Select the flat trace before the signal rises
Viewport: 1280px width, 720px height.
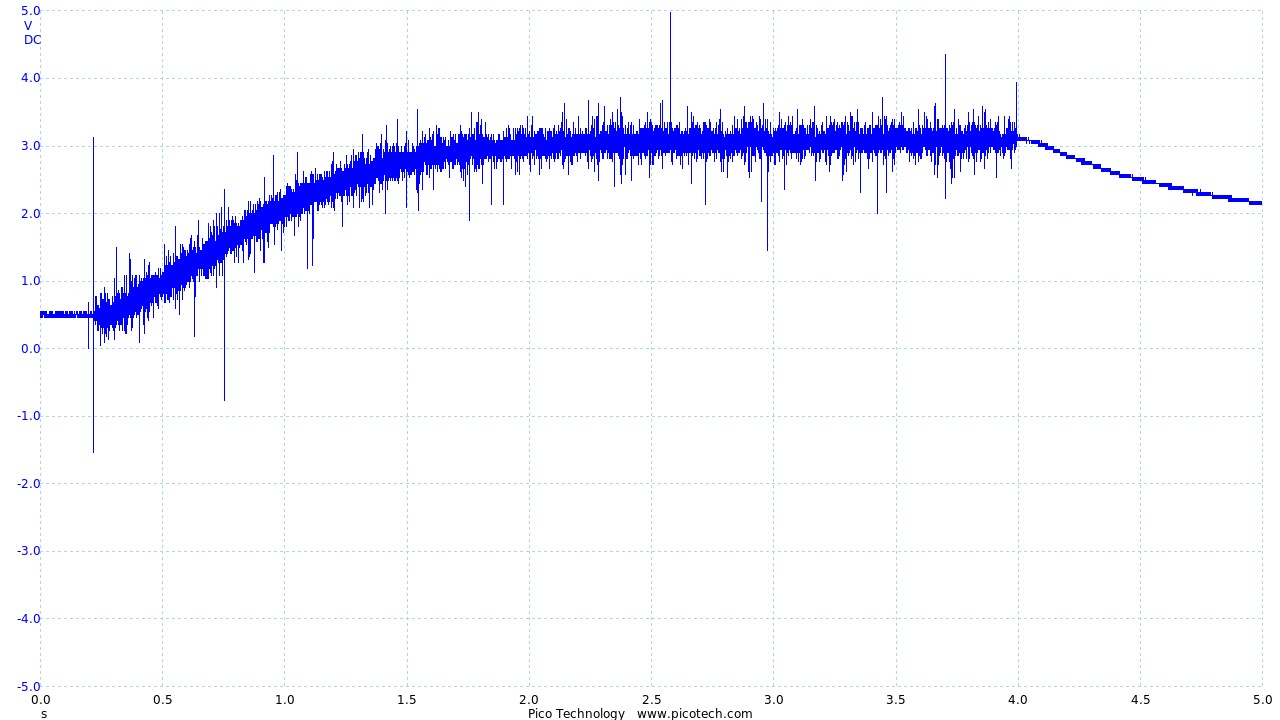pos(65,315)
